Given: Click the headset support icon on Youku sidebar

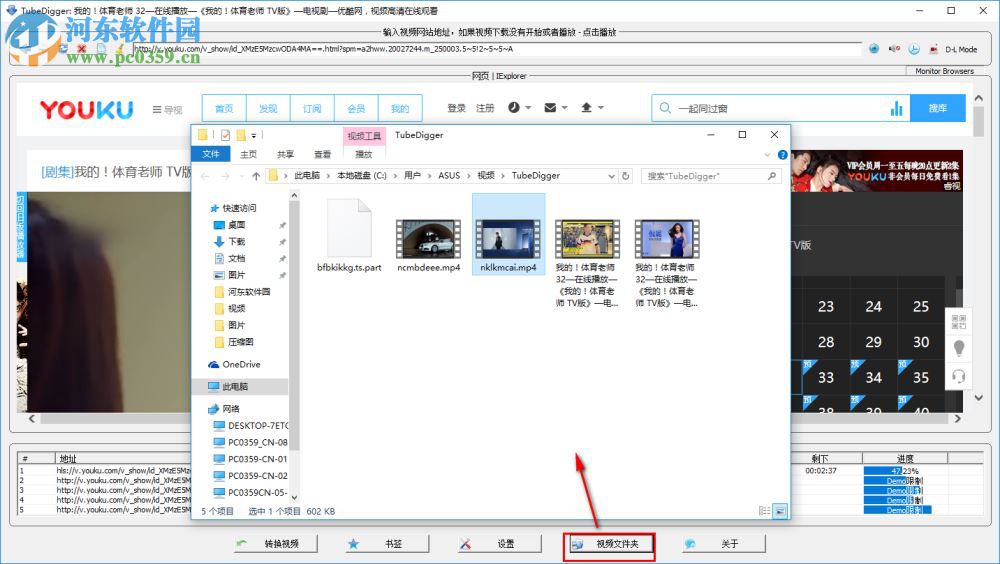Looking at the screenshot, I should [x=959, y=376].
